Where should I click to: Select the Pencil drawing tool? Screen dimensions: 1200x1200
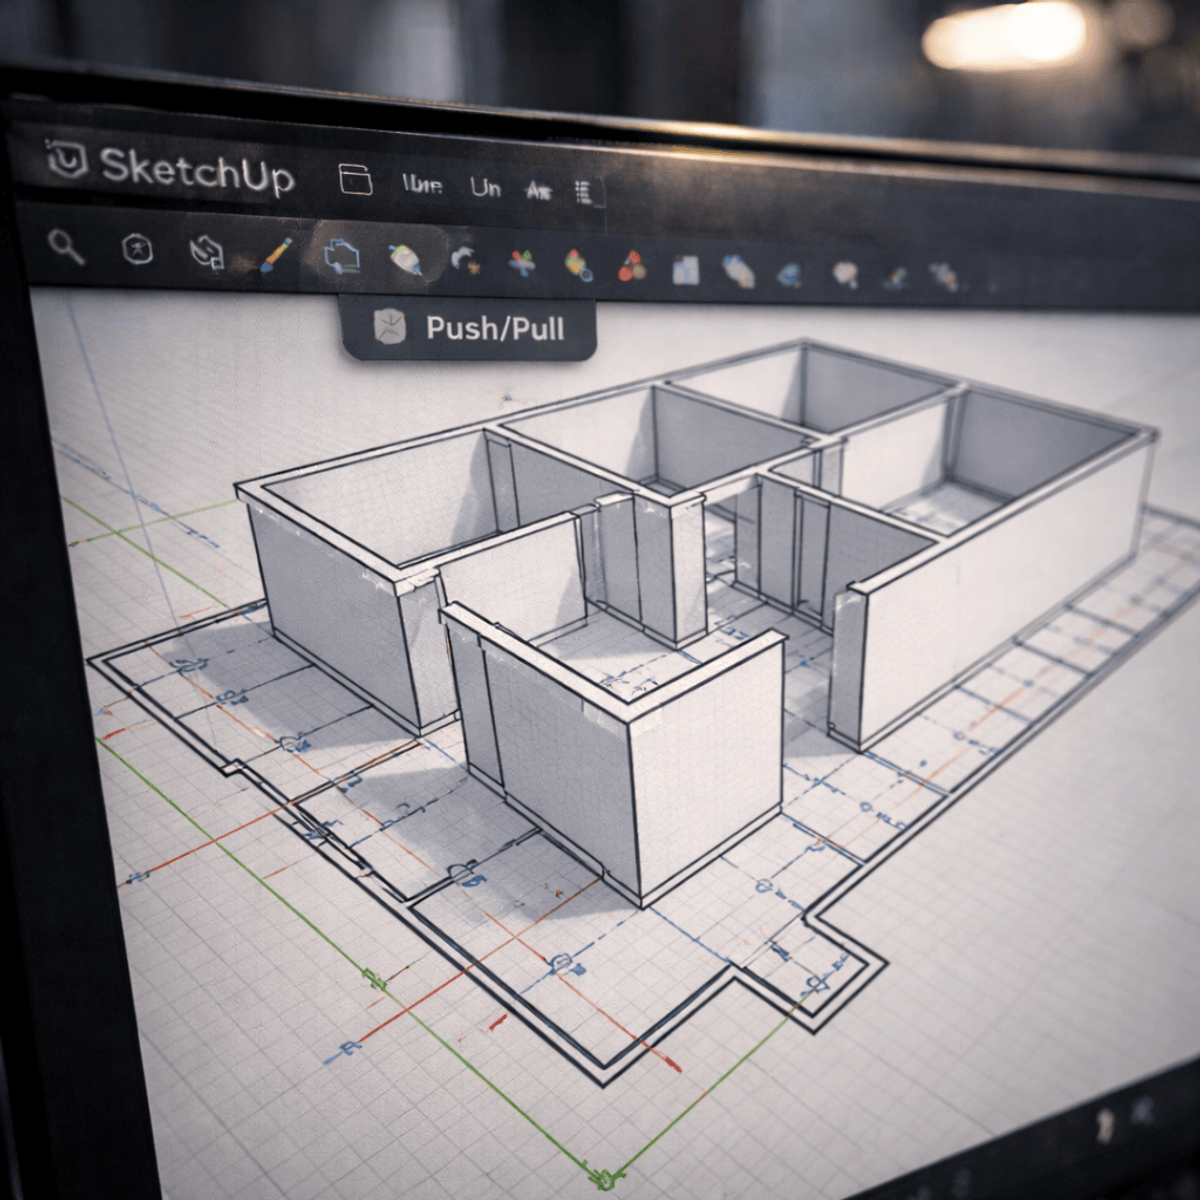coord(275,254)
